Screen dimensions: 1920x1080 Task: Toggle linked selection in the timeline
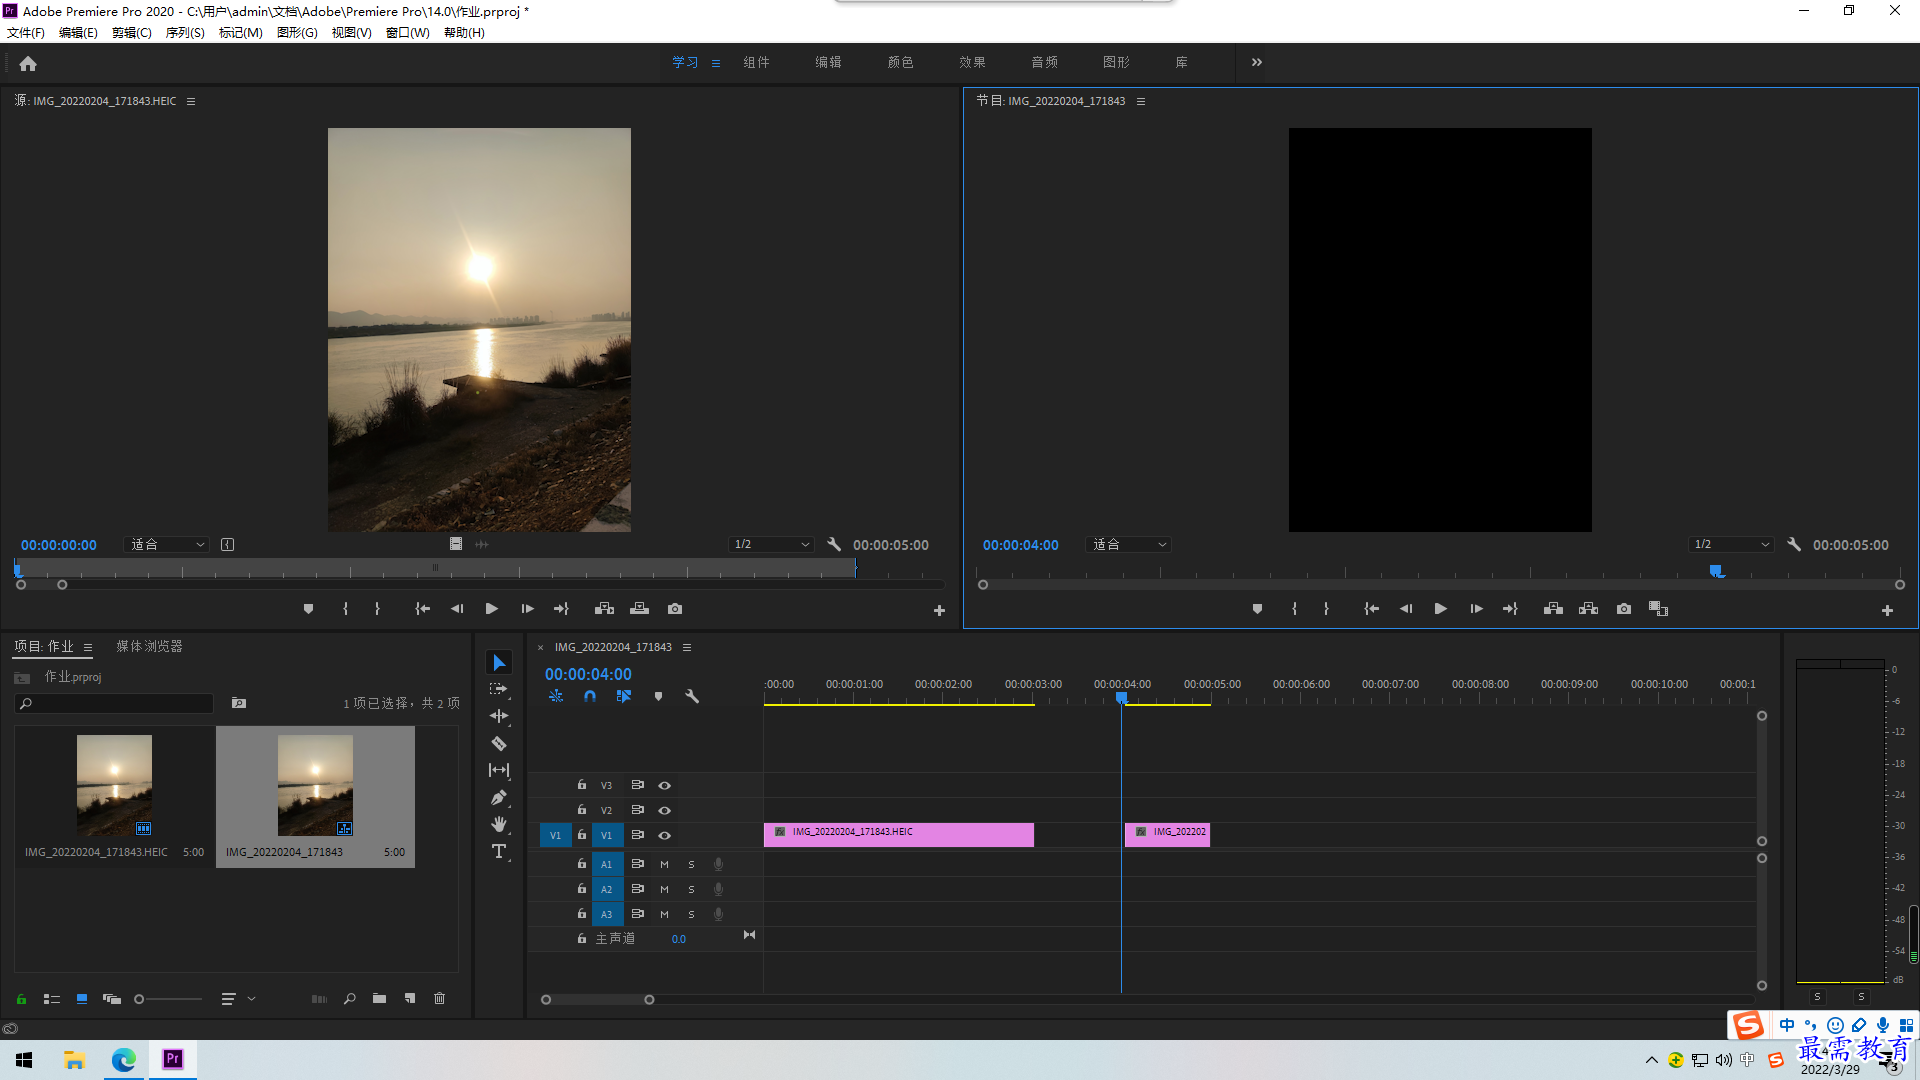point(624,696)
